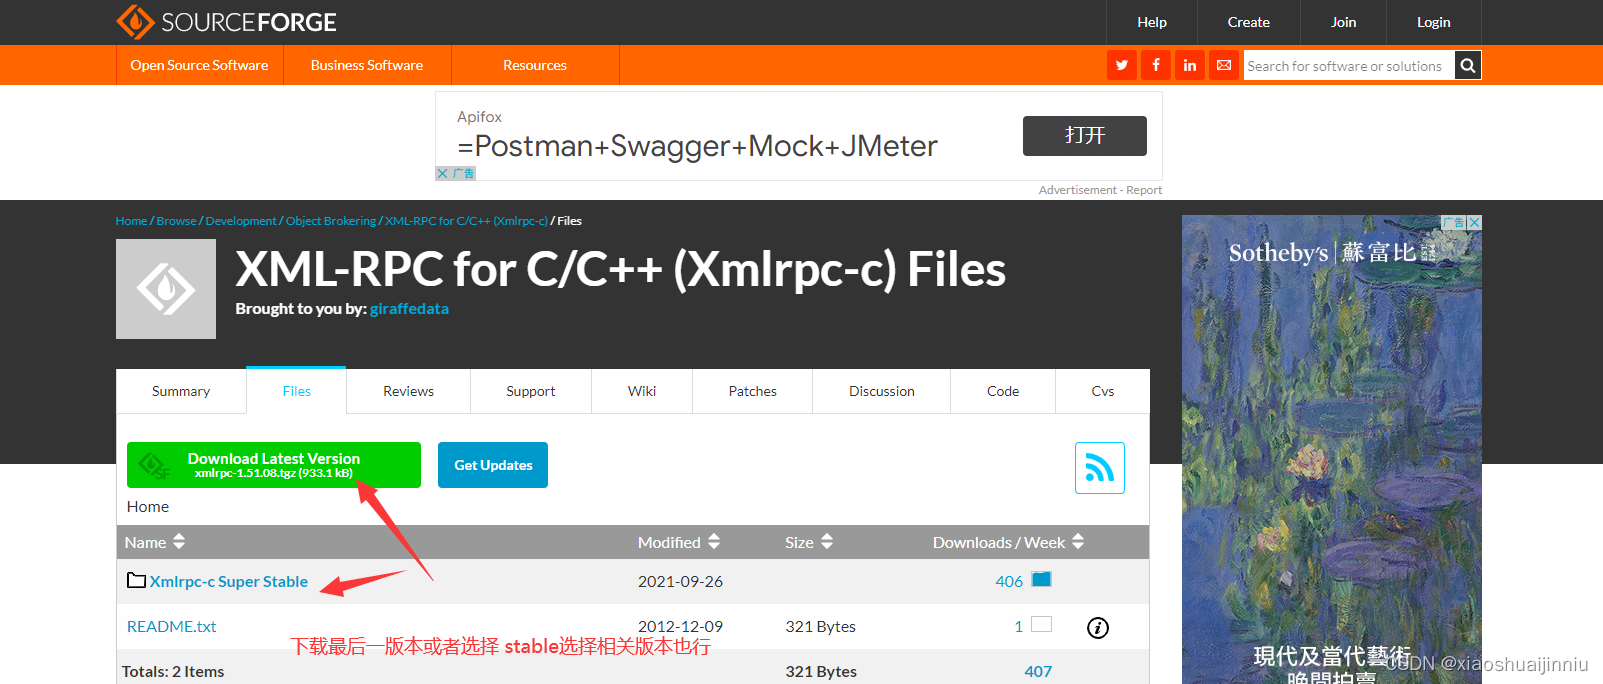Open the Login link

click(1434, 22)
